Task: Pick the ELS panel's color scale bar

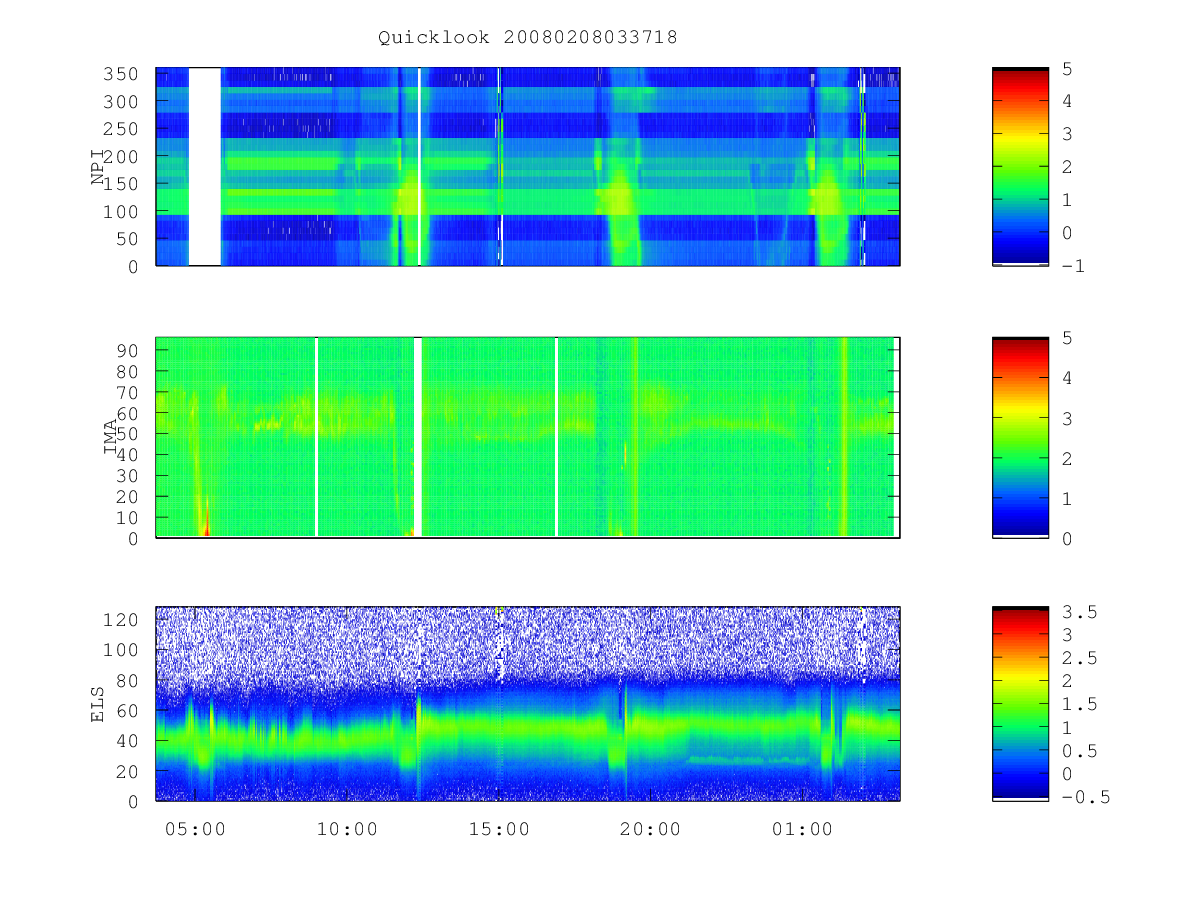Action: (x=1020, y=704)
